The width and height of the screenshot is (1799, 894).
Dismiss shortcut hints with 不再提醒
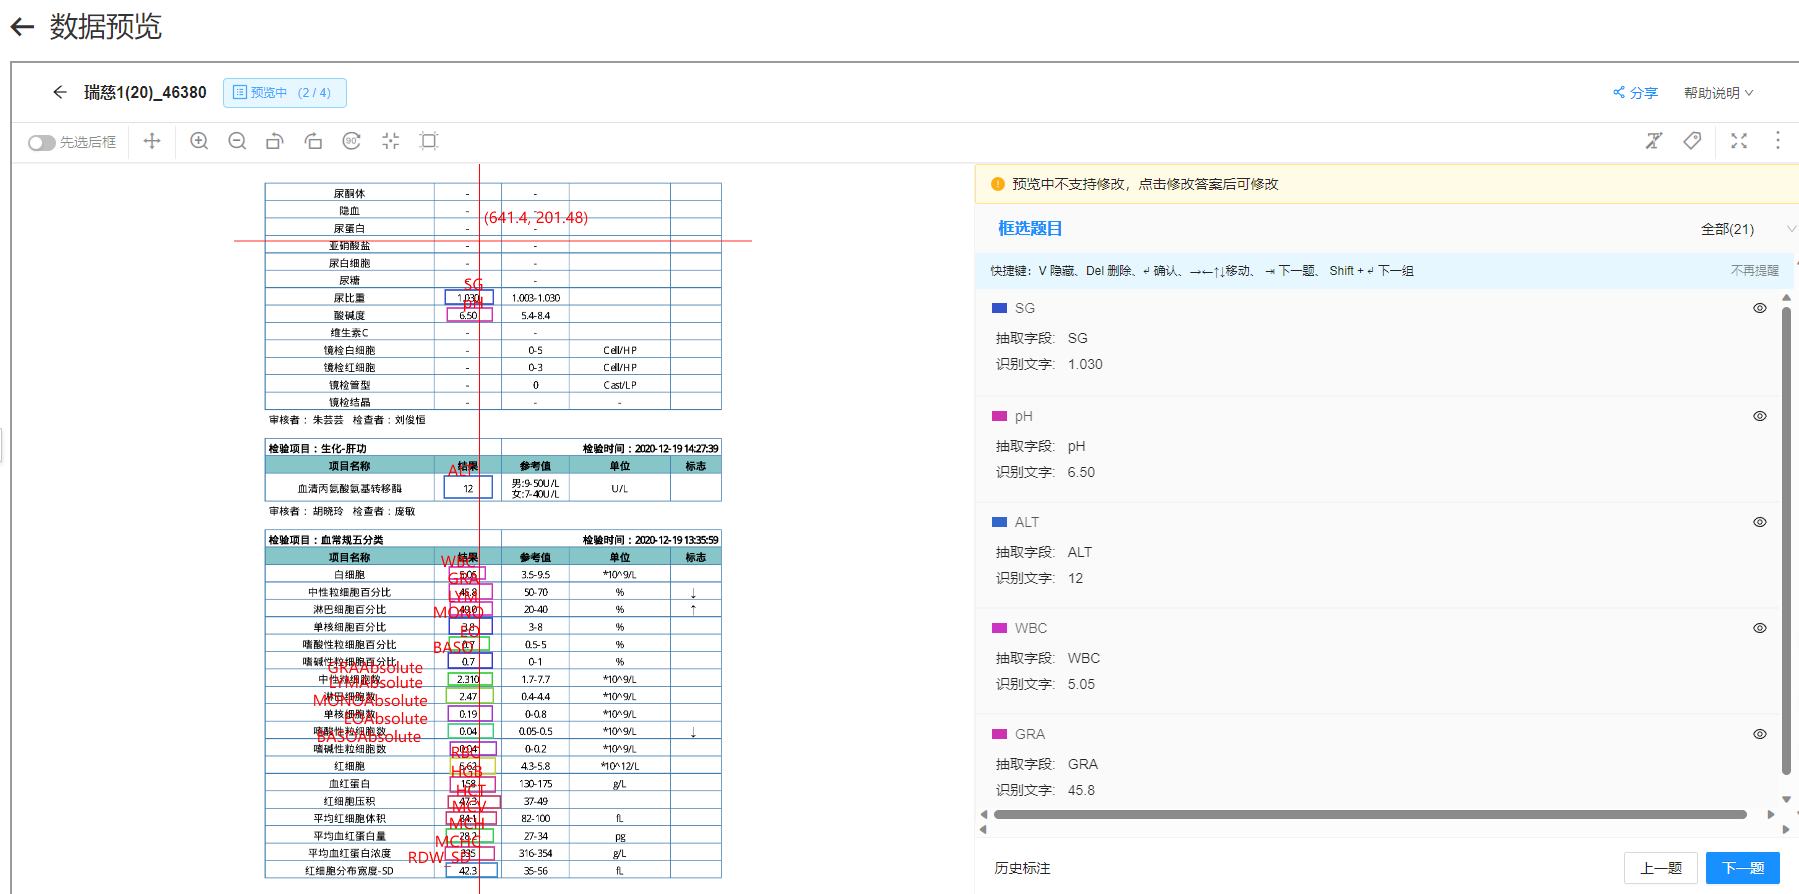point(1755,271)
